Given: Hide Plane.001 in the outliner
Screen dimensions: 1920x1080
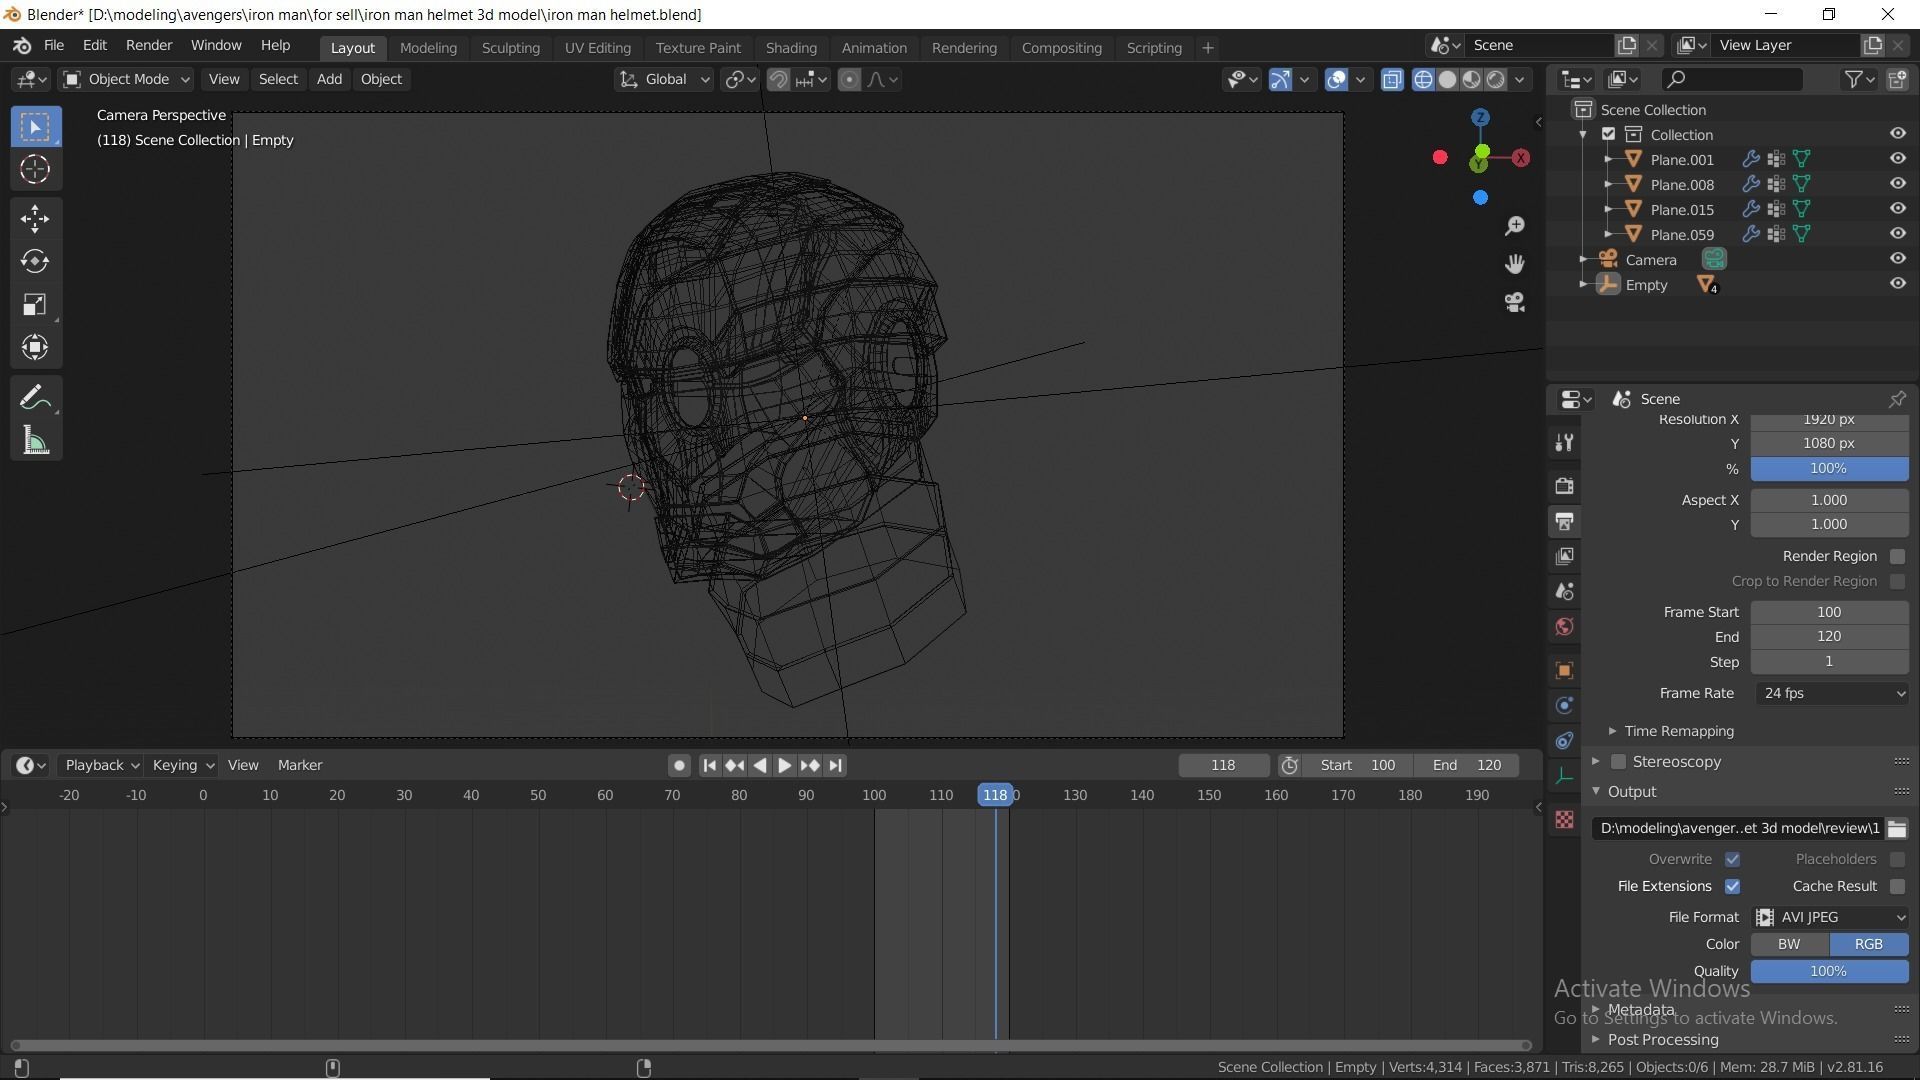Looking at the screenshot, I should (1897, 159).
